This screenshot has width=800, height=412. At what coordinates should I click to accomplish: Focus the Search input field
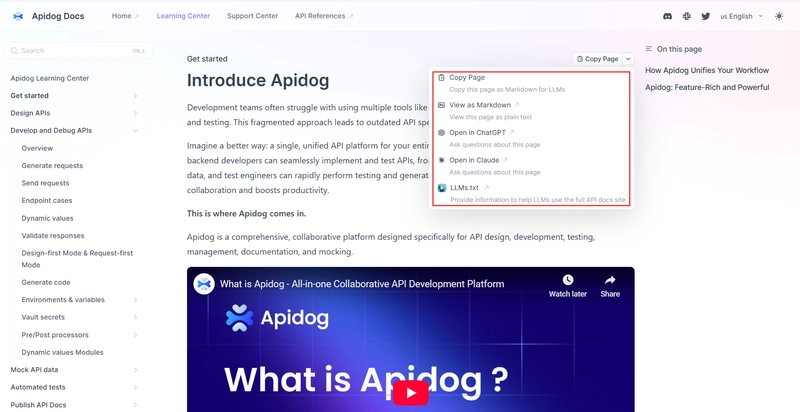click(79, 50)
